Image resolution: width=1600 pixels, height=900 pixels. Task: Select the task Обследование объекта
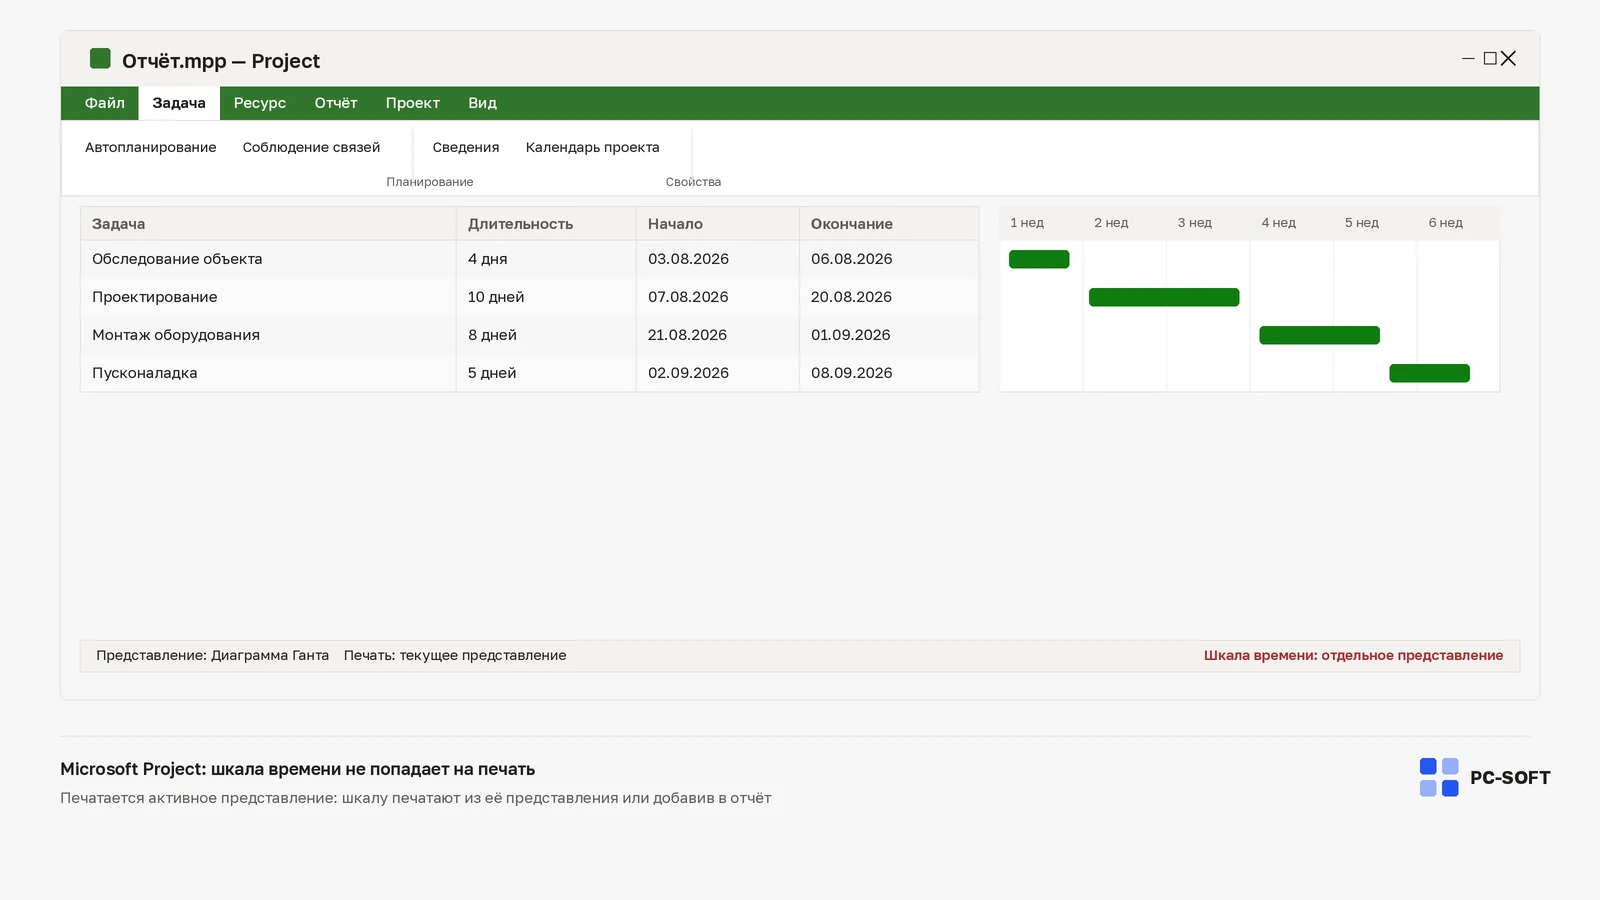(x=177, y=259)
